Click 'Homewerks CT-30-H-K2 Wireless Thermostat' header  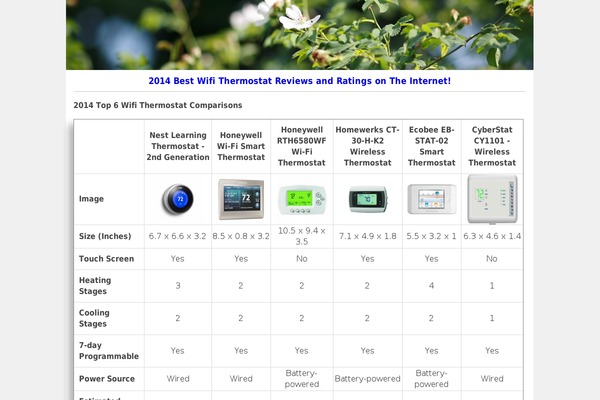click(x=368, y=146)
